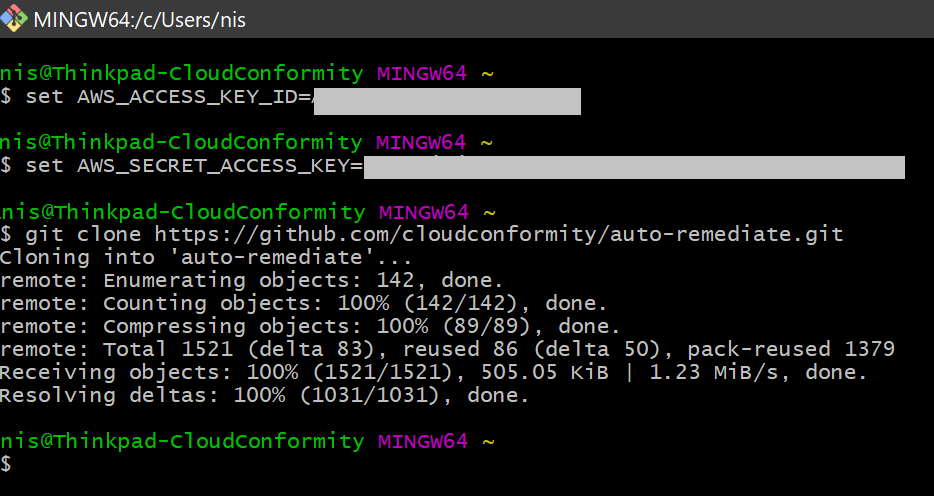Open the cloudconformity auto-remediate GitHub URL
The height and width of the screenshot is (496, 934).
point(499,235)
